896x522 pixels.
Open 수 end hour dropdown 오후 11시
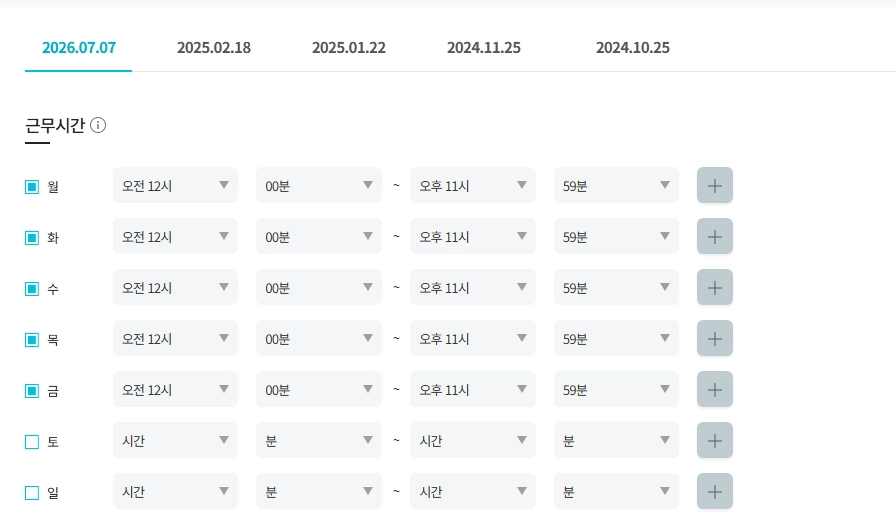click(473, 287)
